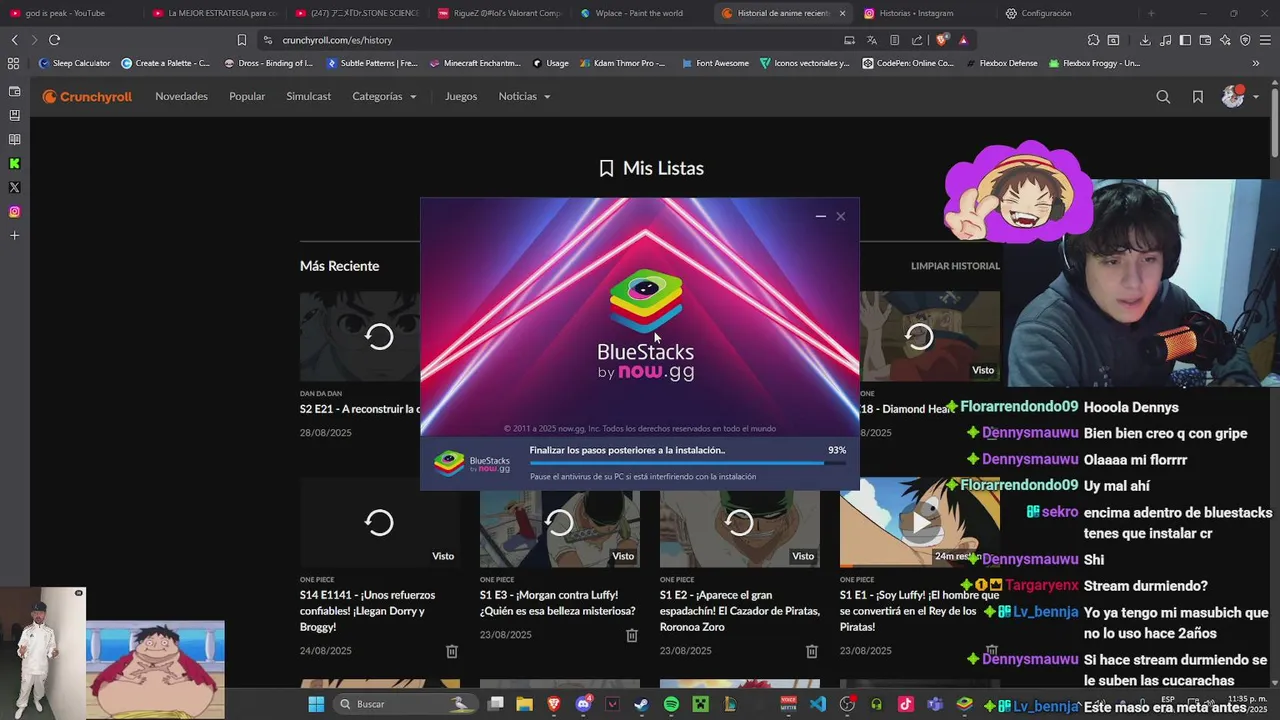
Task: Minimize the BlueStacks installer window
Action: 821,216
